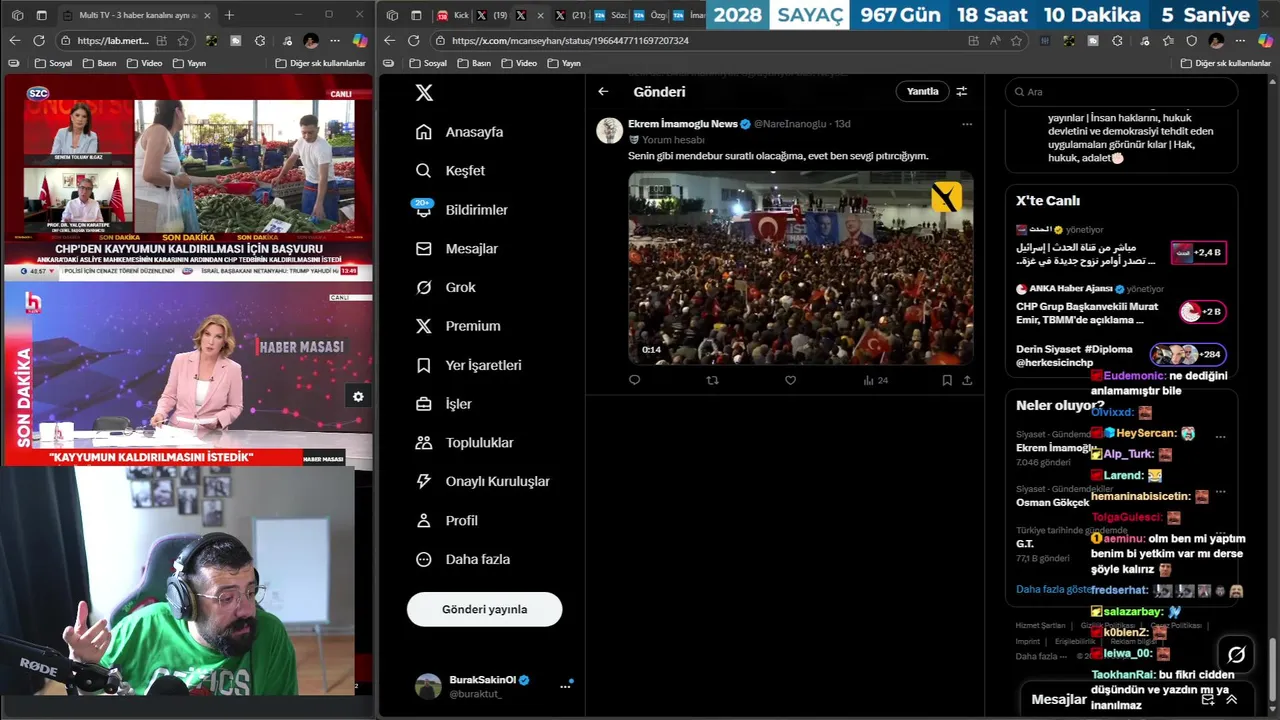Open Derin Siyaset #Diploma live item
Screen dimensions: 1280x720
click(1120, 355)
